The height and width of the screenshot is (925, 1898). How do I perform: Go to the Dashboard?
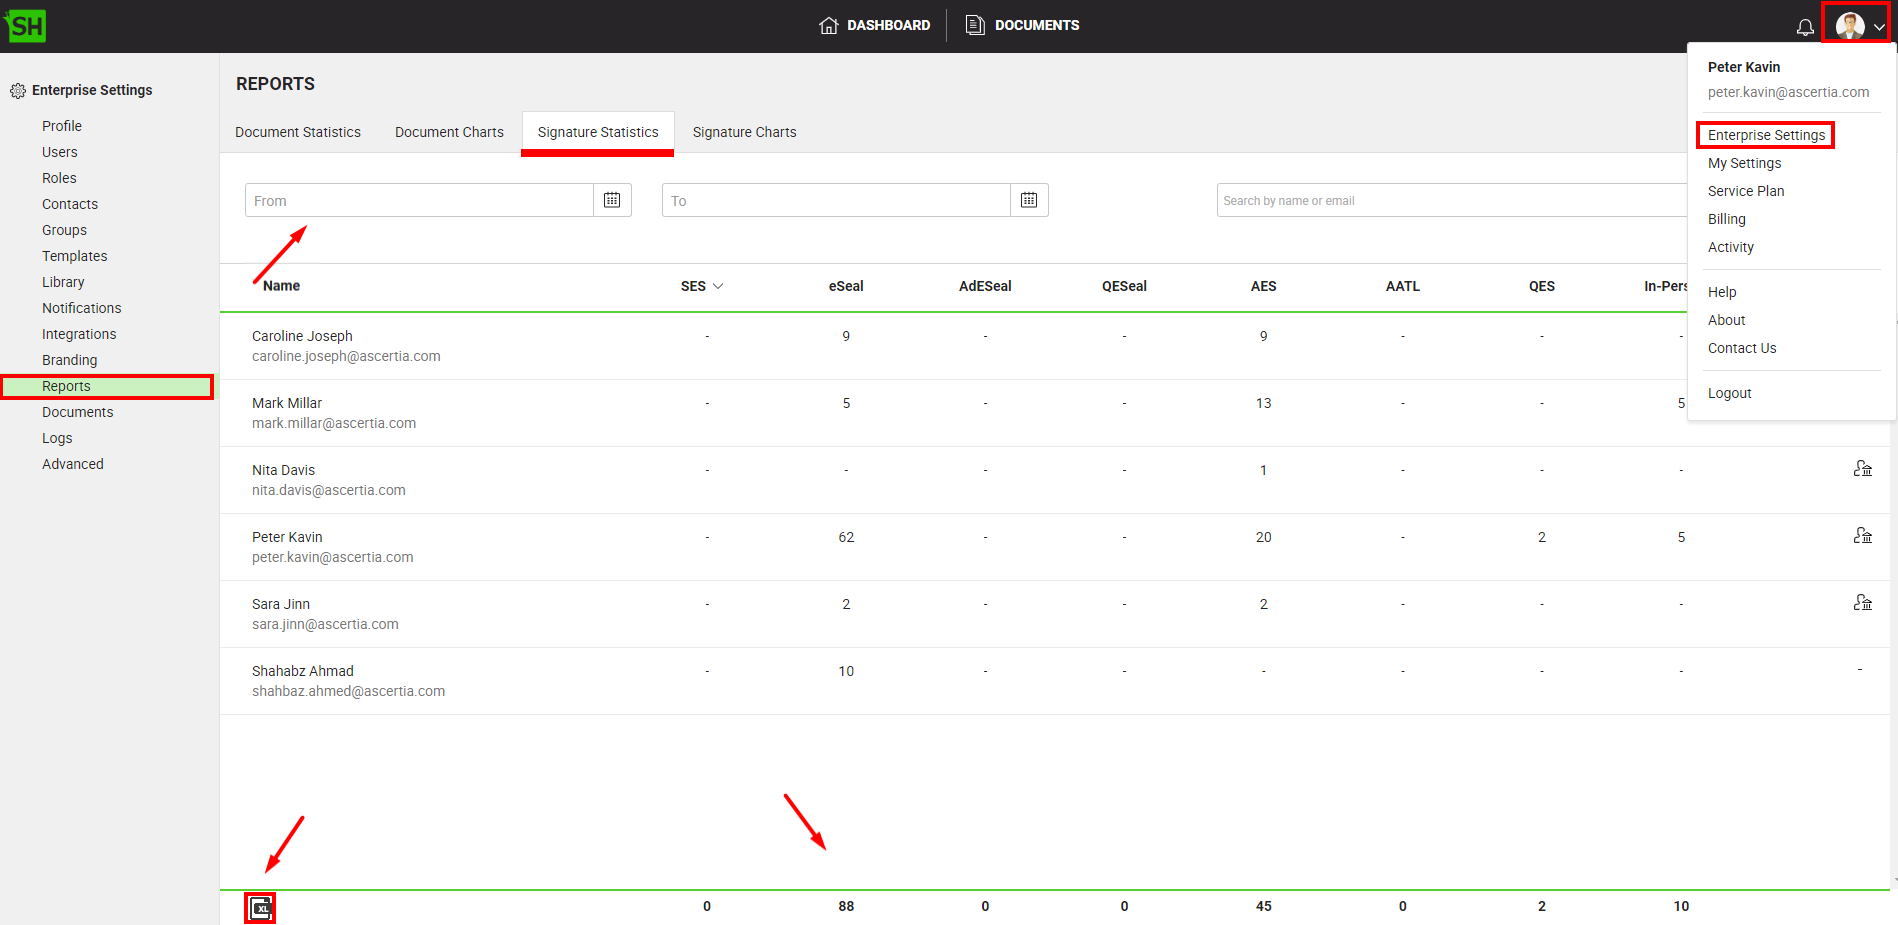874,25
